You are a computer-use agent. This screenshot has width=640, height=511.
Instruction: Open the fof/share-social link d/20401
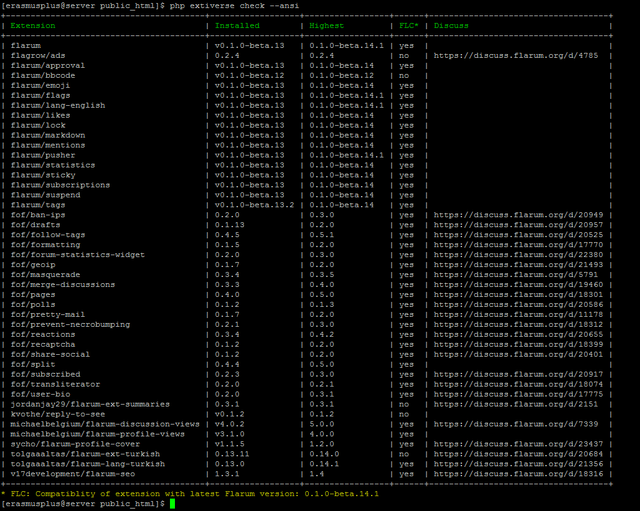518,354
